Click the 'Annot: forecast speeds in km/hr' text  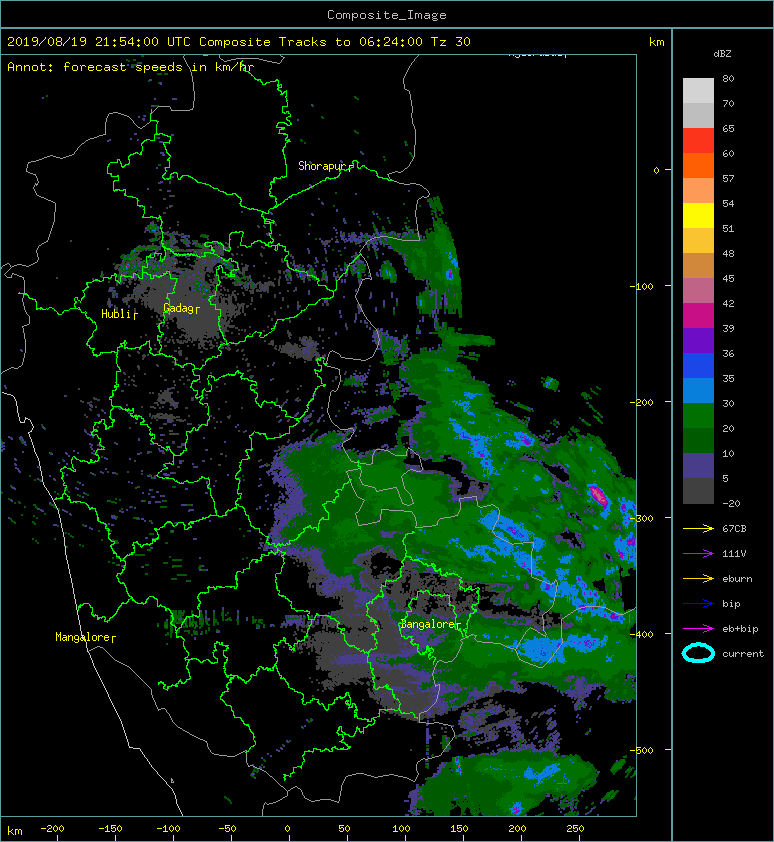pyautogui.click(x=131, y=67)
